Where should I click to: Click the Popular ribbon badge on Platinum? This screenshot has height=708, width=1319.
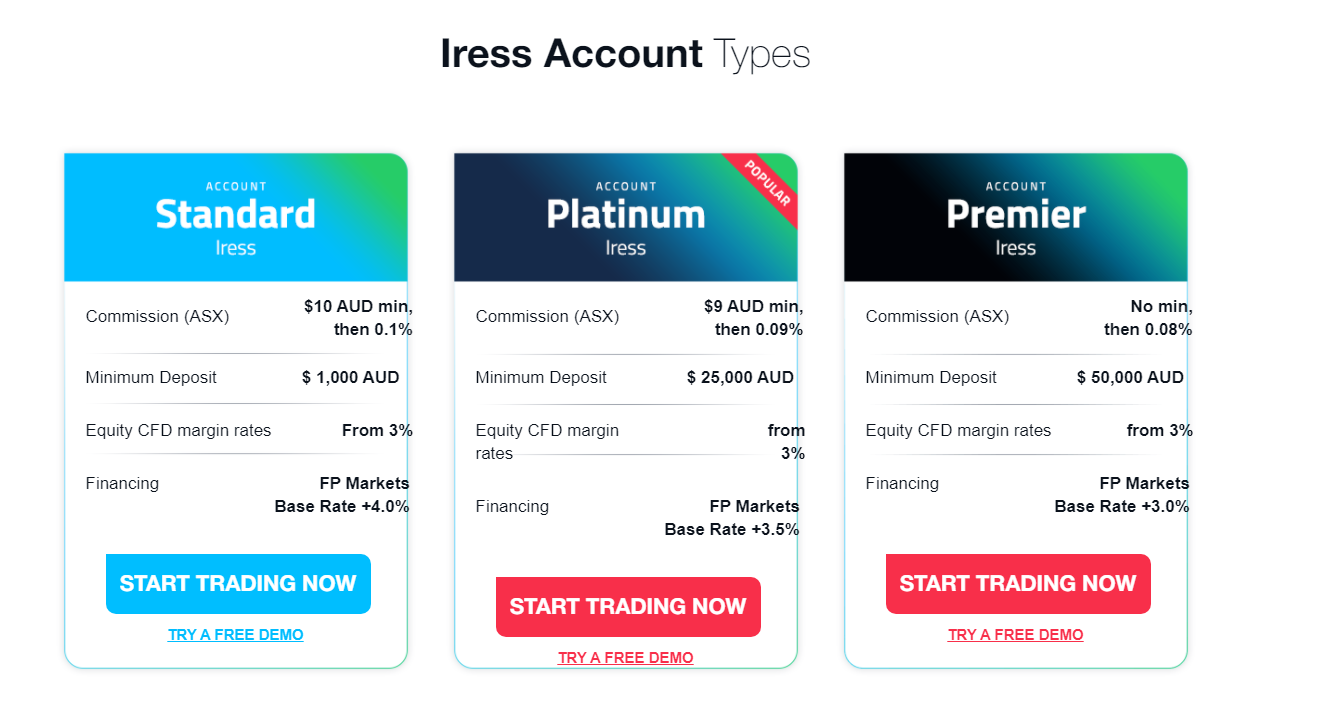click(x=767, y=183)
